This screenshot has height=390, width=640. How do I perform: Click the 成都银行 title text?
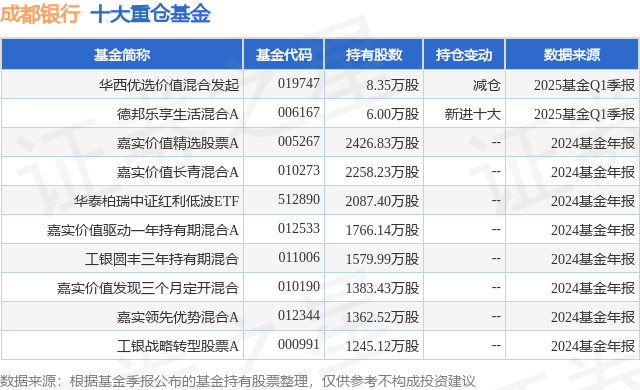40,13
